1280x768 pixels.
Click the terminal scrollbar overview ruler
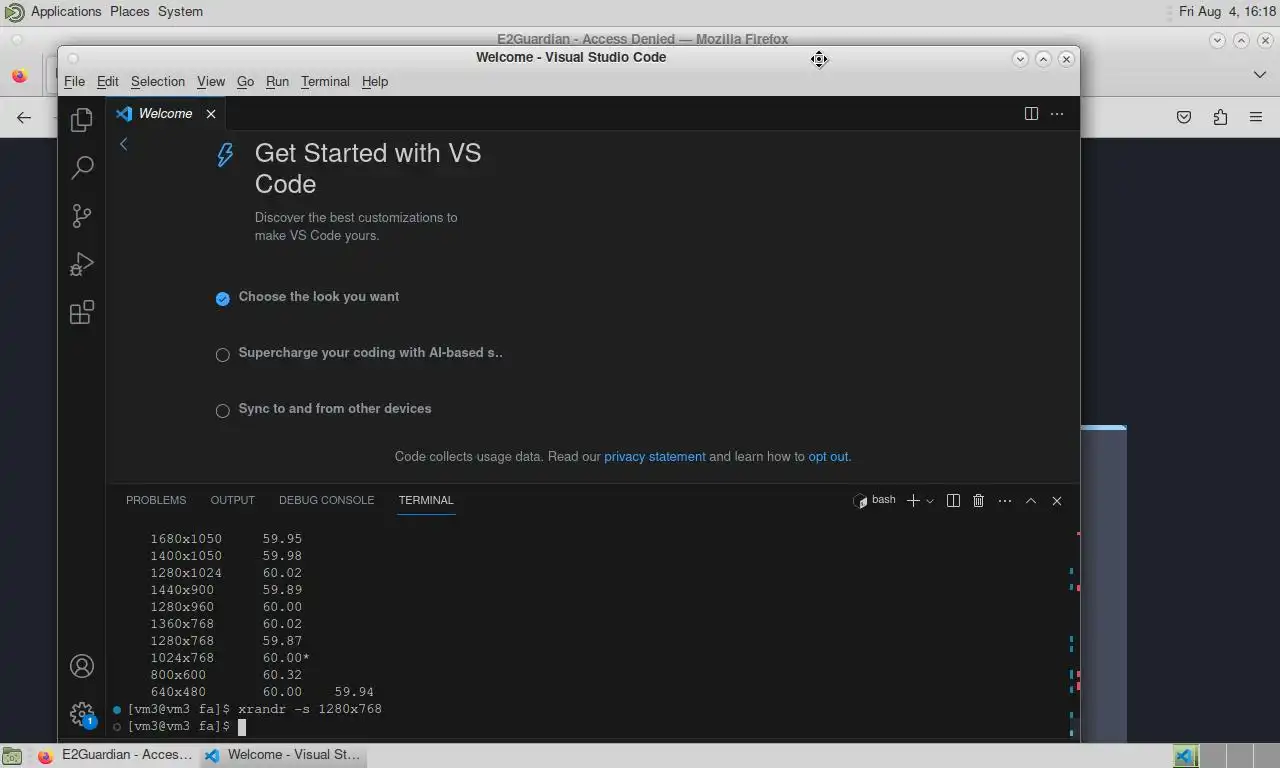click(x=1075, y=631)
